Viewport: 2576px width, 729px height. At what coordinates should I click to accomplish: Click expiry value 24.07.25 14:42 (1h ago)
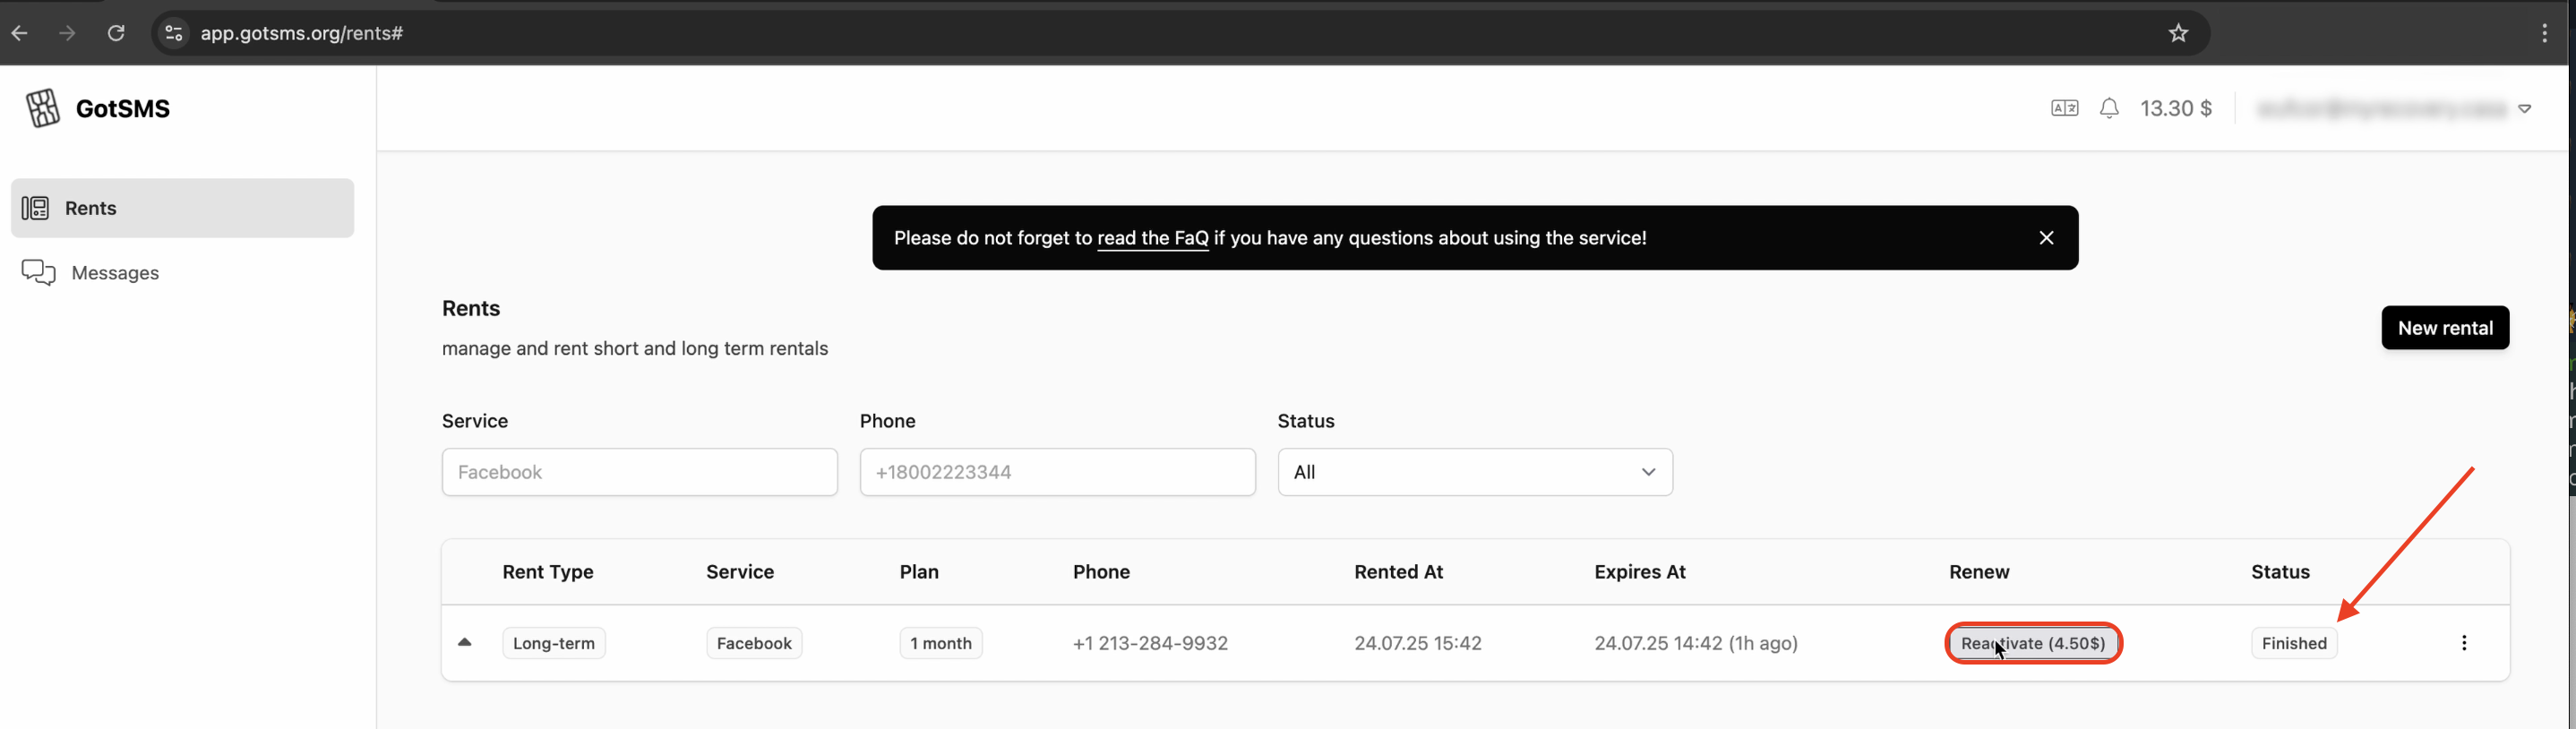pos(1696,643)
